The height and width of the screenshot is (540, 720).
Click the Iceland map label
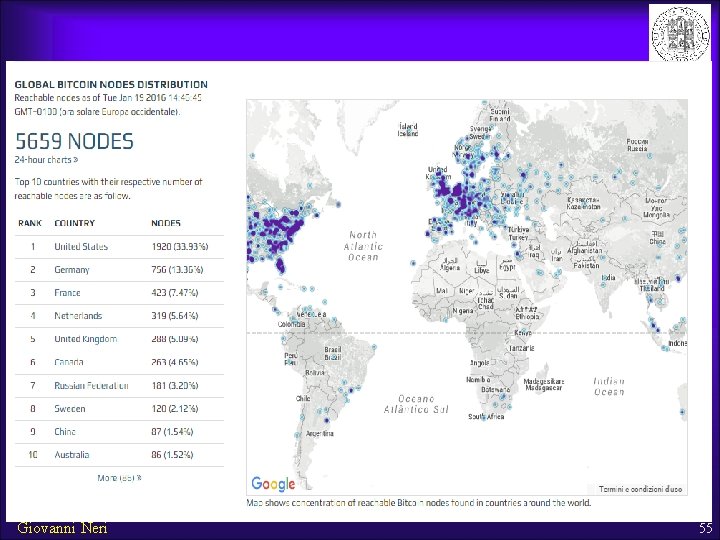[x=408, y=129]
